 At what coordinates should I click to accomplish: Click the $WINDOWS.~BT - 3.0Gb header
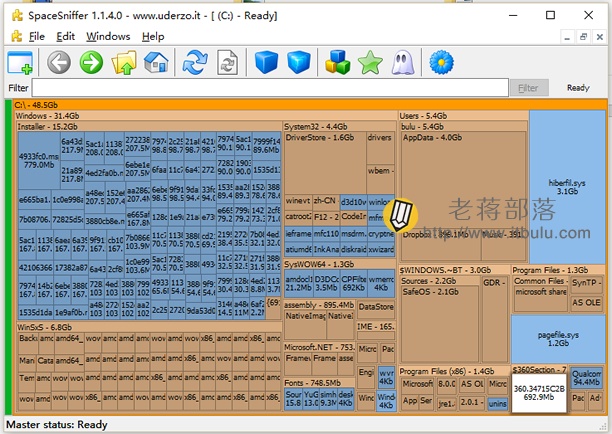(454, 270)
